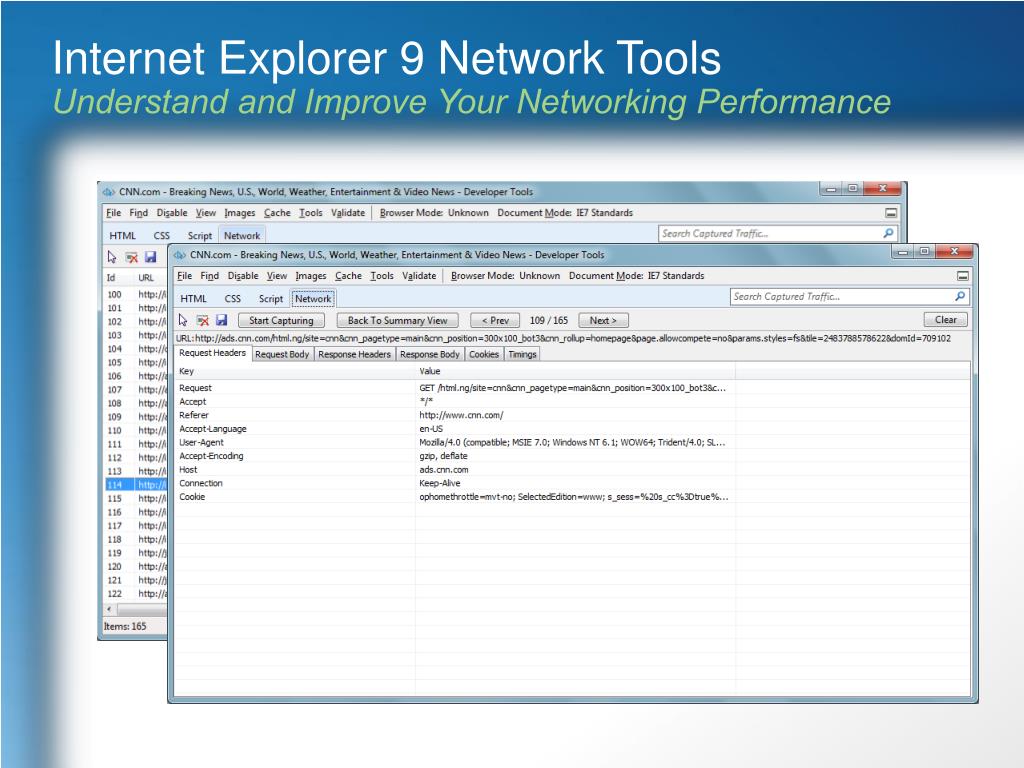Open the Response Headers tab

click(x=355, y=354)
